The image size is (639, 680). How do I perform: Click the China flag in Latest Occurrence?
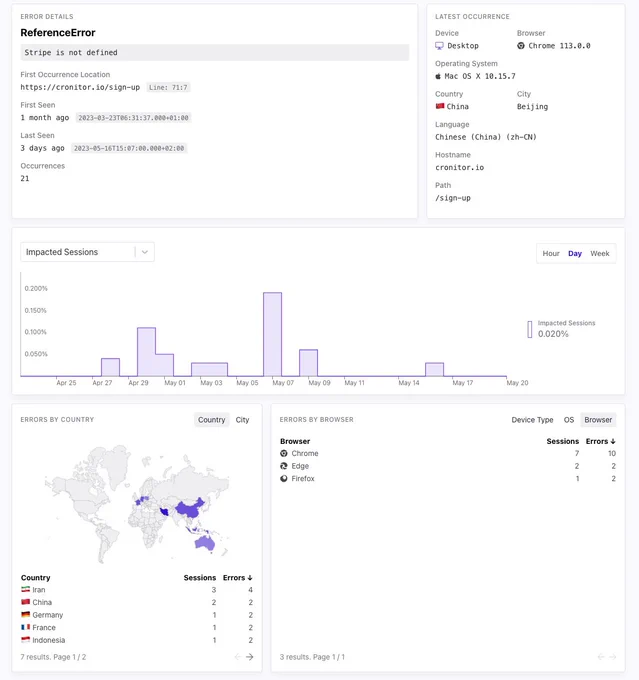440,106
